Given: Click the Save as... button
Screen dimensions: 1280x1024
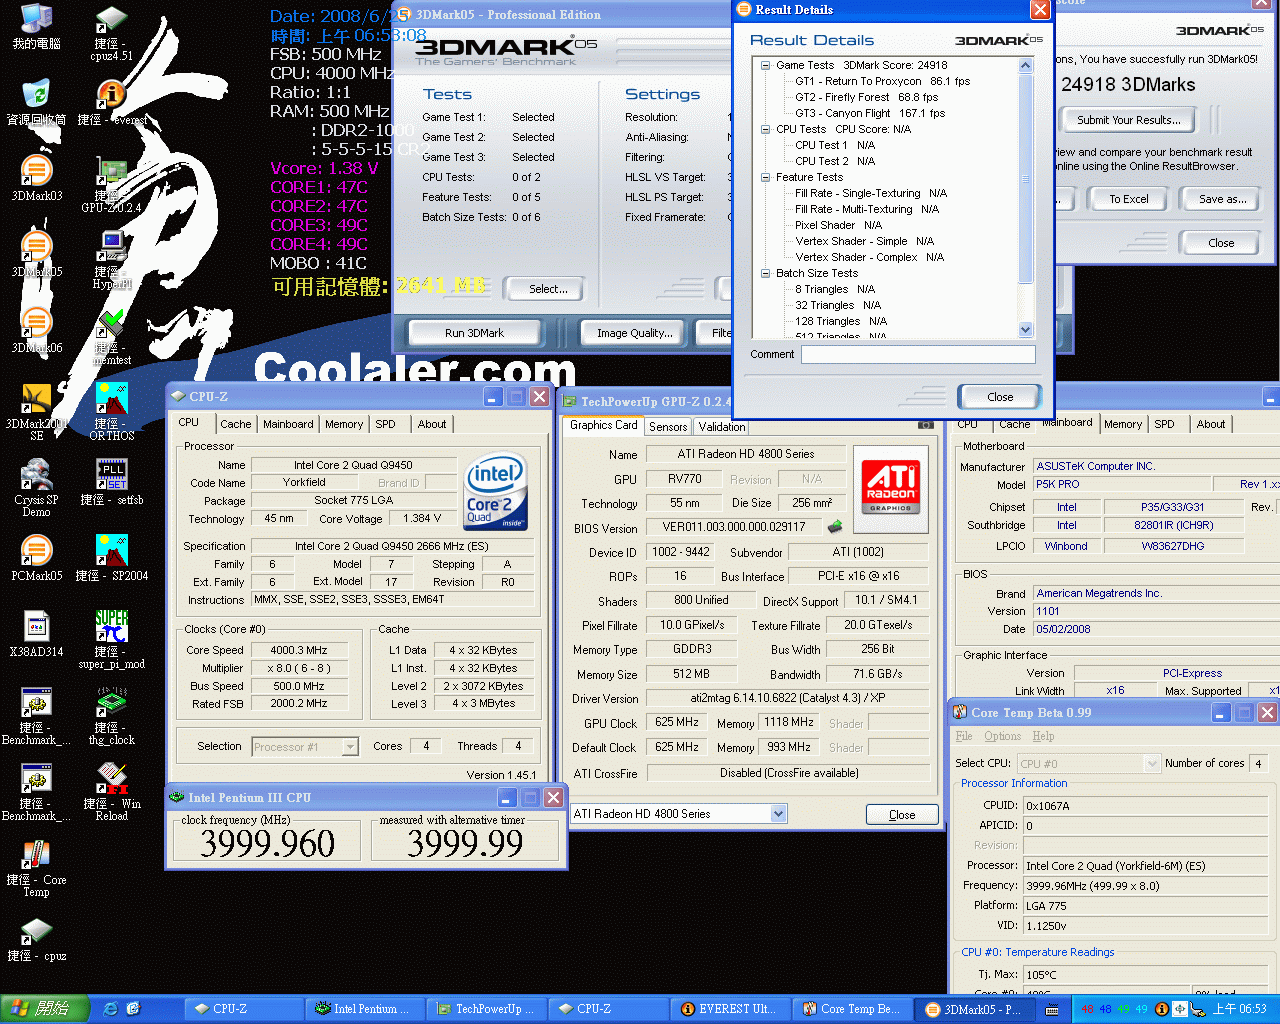Looking at the screenshot, I should (1223, 199).
